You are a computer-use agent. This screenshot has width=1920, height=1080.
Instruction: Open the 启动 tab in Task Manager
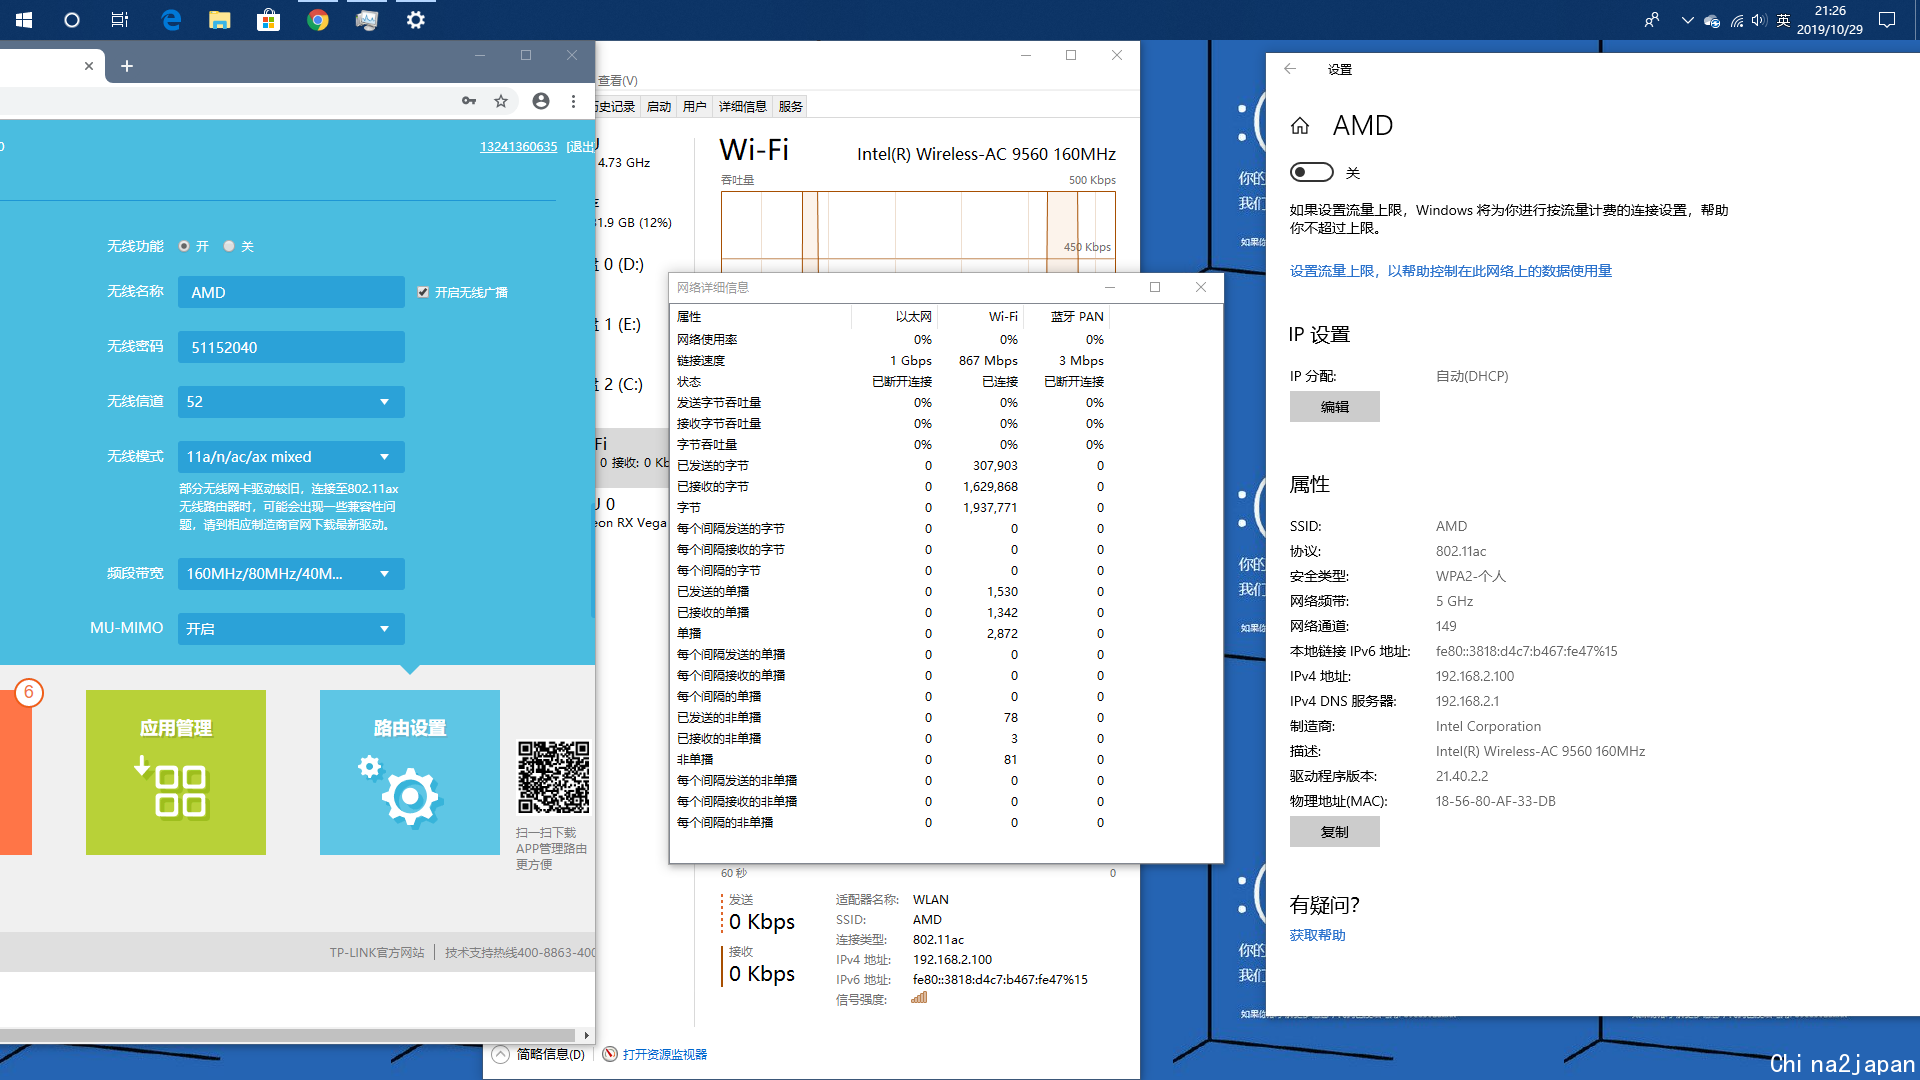point(659,106)
